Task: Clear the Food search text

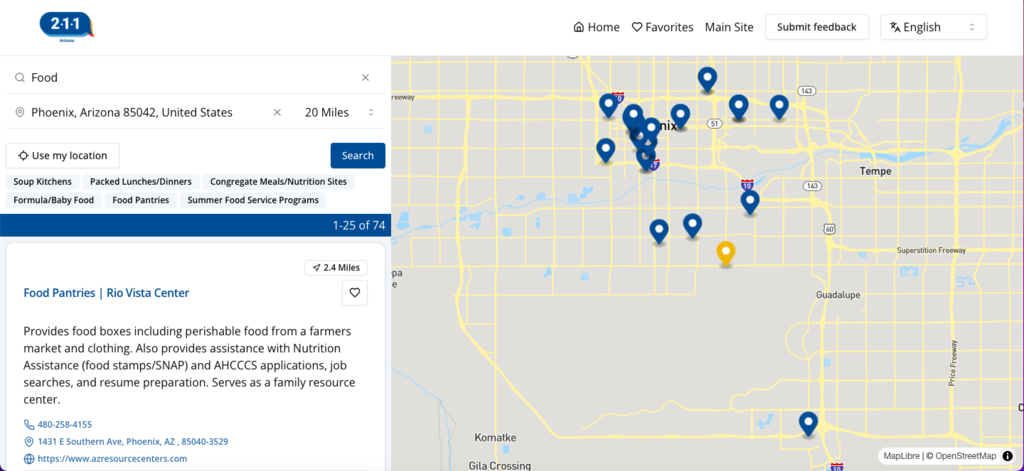Action: (365, 78)
